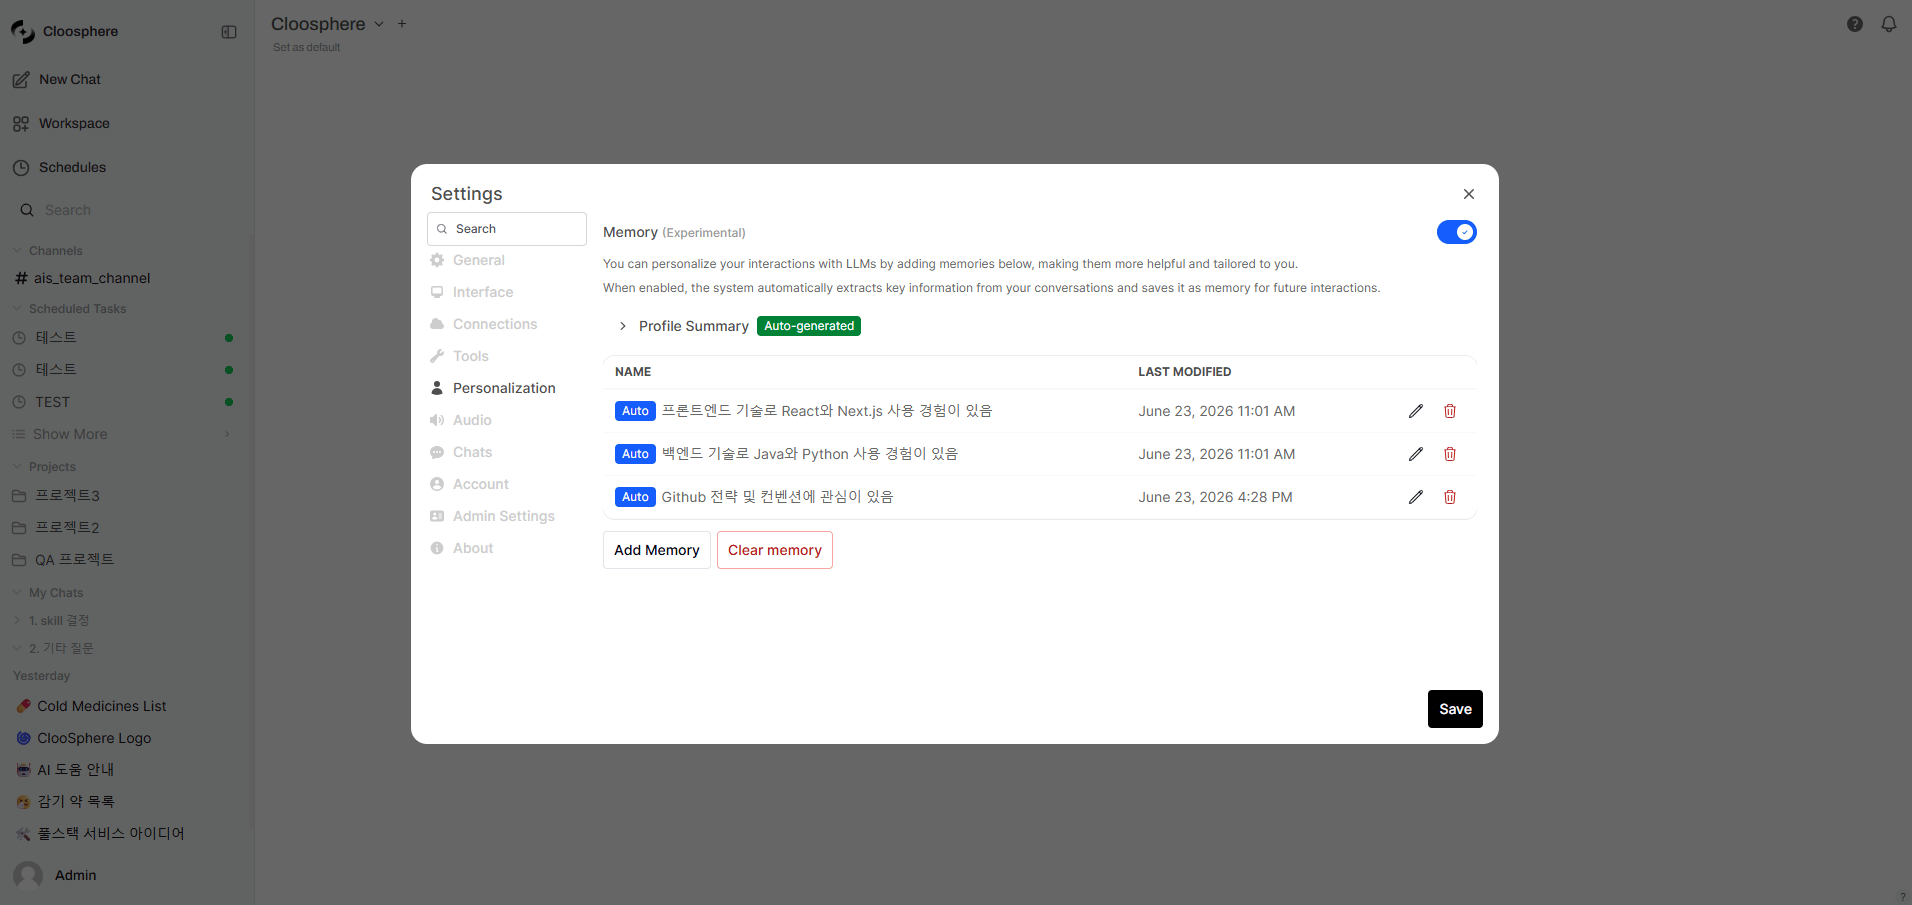Viewport: 1912px width, 905px height.
Task: Click Set as default link
Action: coord(306,47)
